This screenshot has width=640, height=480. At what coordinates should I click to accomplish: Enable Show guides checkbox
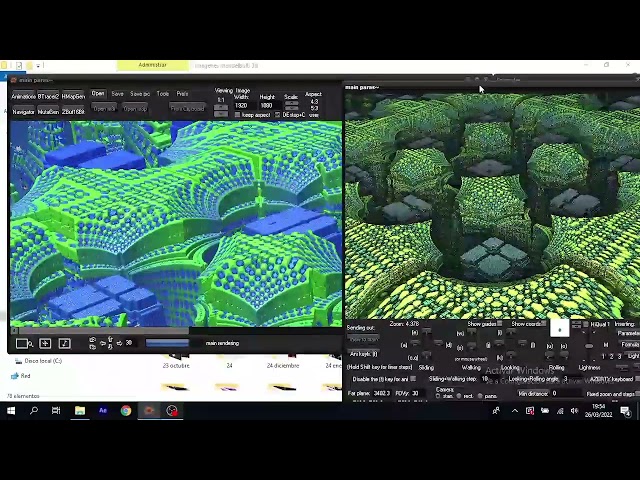[x=500, y=323]
